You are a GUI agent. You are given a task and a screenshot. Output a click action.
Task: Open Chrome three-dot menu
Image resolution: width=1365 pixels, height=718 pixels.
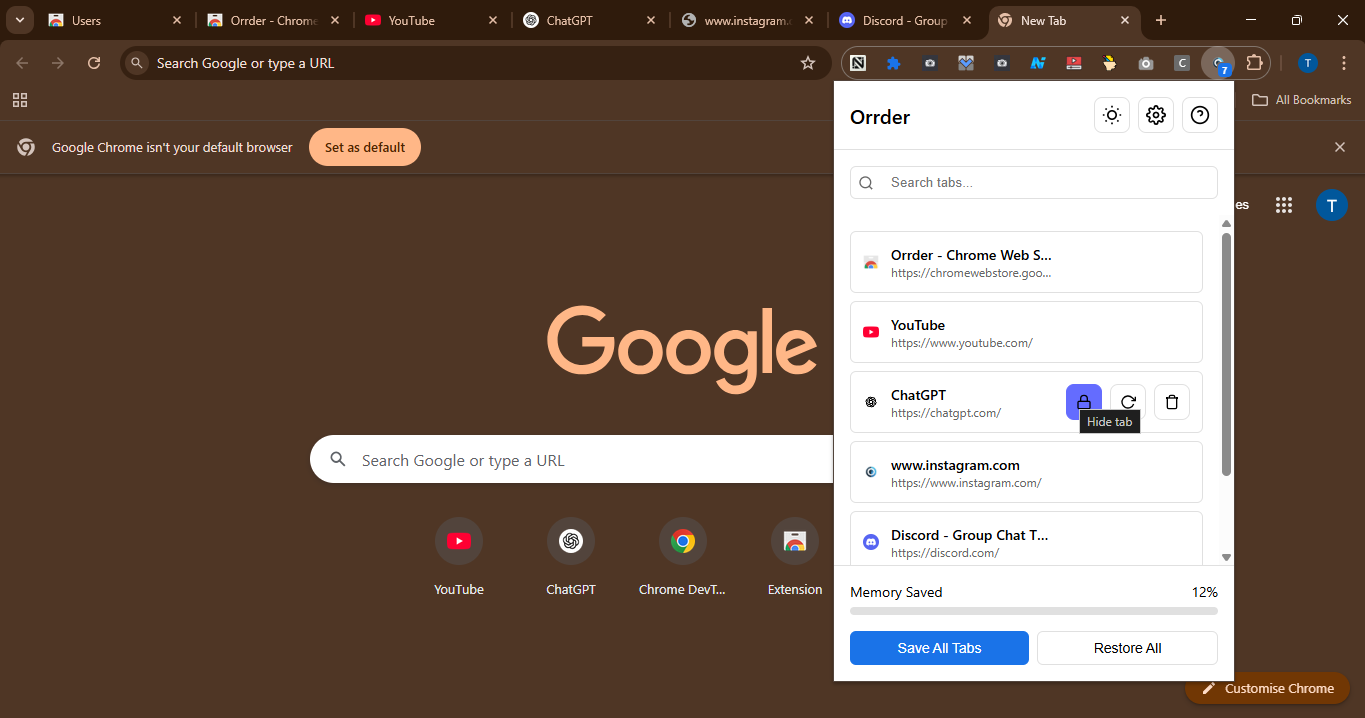point(1342,63)
